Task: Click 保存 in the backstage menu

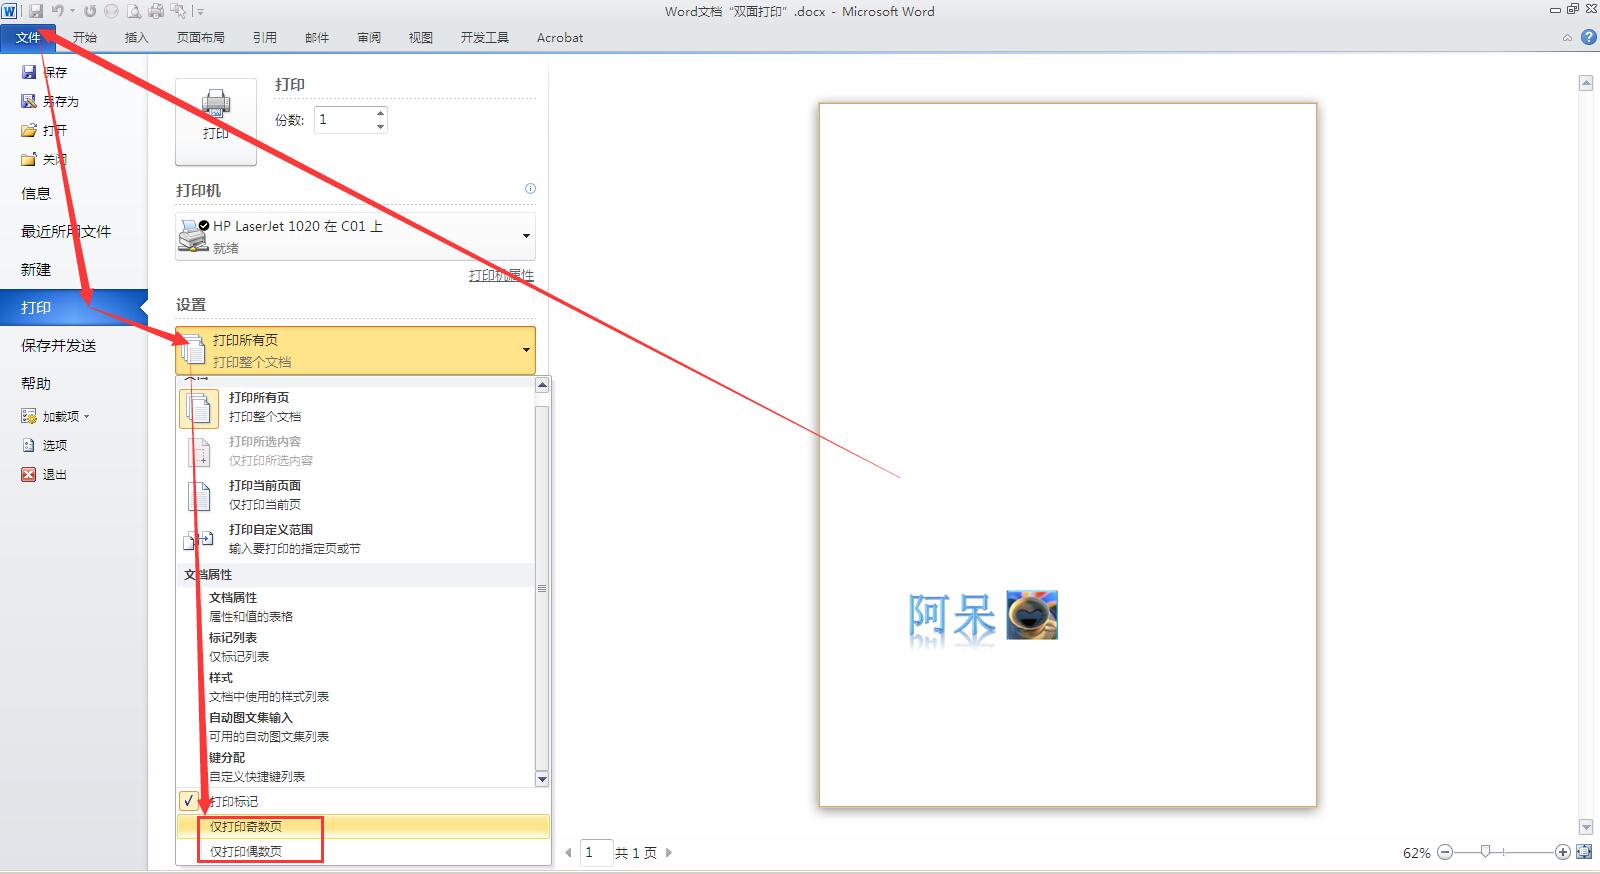Action: 44,72
